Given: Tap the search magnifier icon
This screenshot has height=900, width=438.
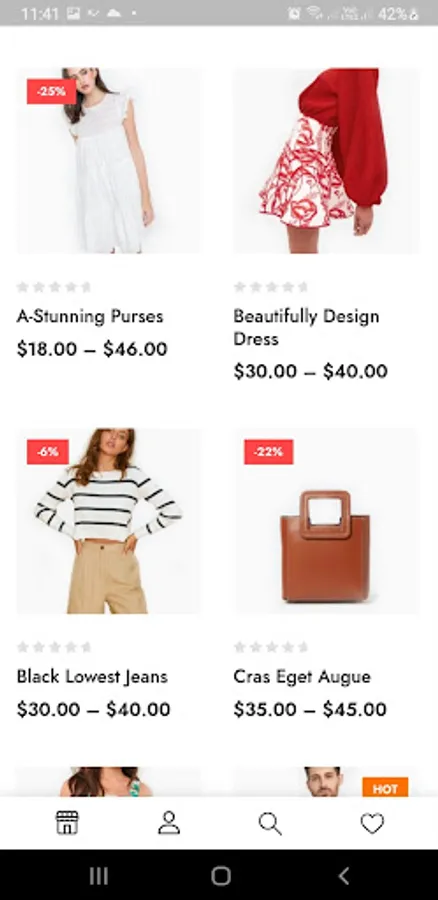Looking at the screenshot, I should [270, 824].
